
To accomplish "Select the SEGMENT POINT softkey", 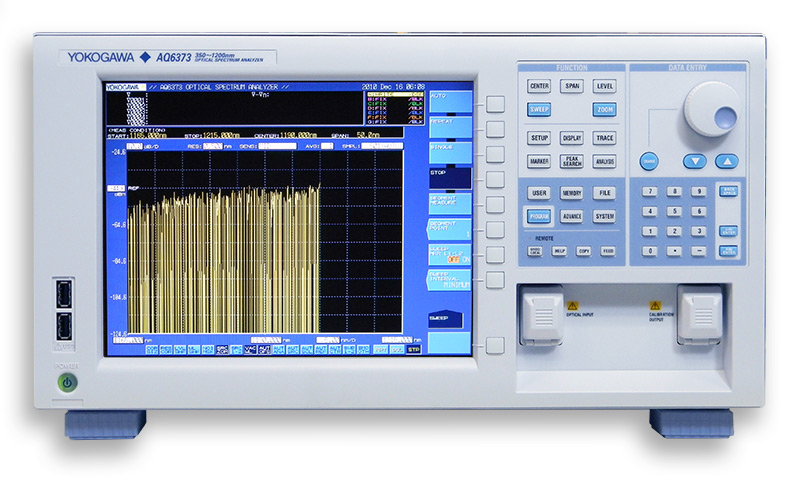I will click(x=449, y=229).
